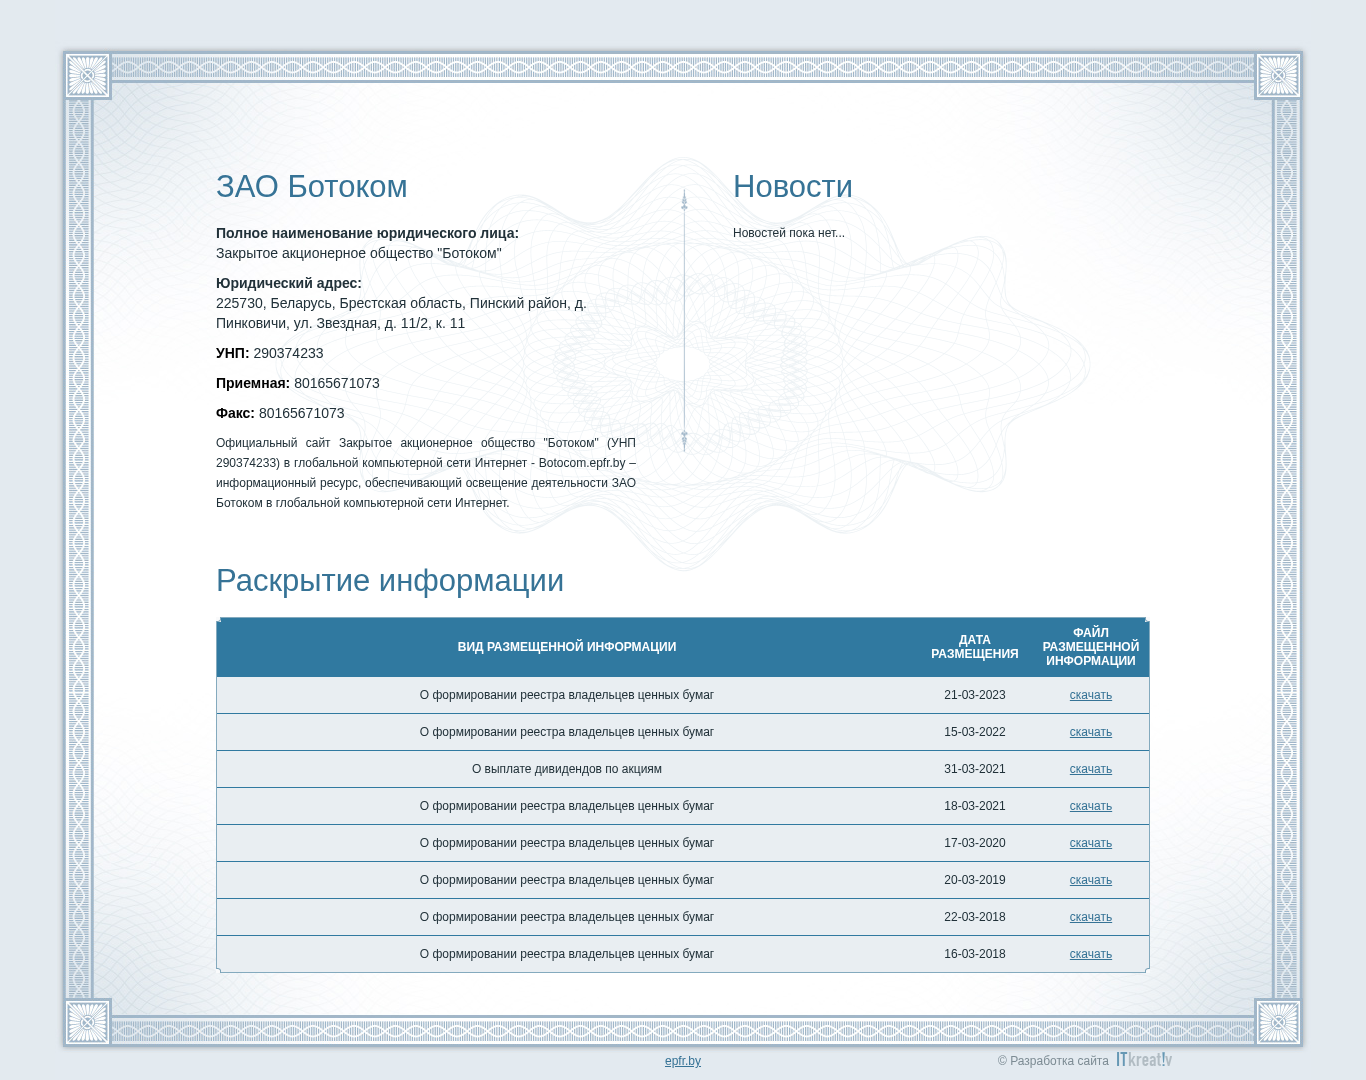1366x1080 pixels.
Task: Download the file dated 15-03-2022
Action: 1090,732
